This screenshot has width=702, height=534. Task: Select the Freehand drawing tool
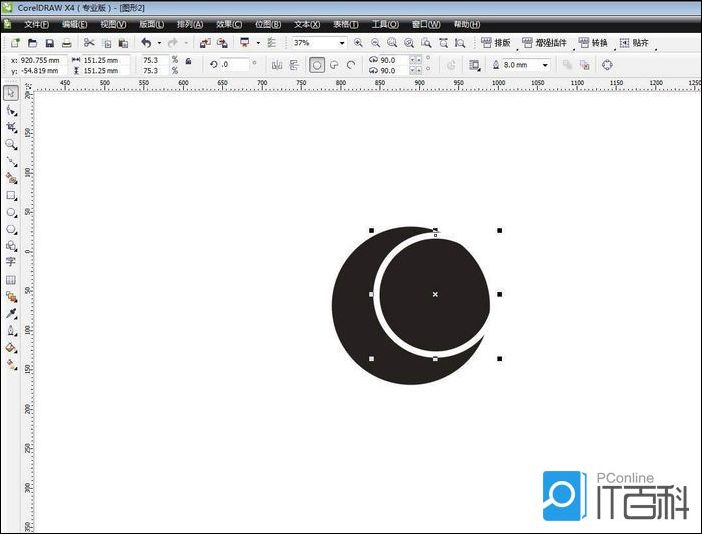pyautogui.click(x=11, y=161)
